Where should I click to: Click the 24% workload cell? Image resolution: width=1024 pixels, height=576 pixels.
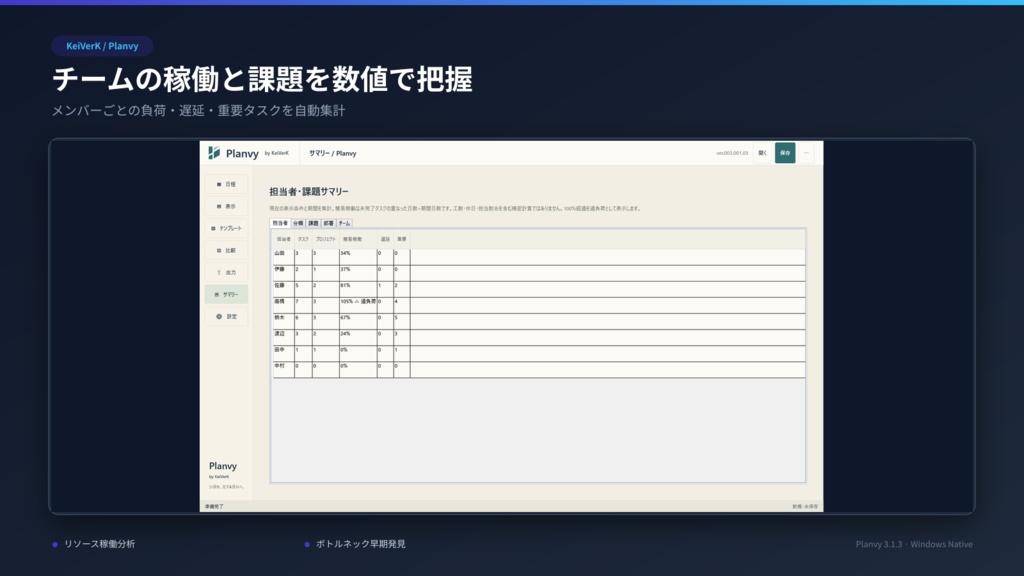pyautogui.click(x=358, y=336)
